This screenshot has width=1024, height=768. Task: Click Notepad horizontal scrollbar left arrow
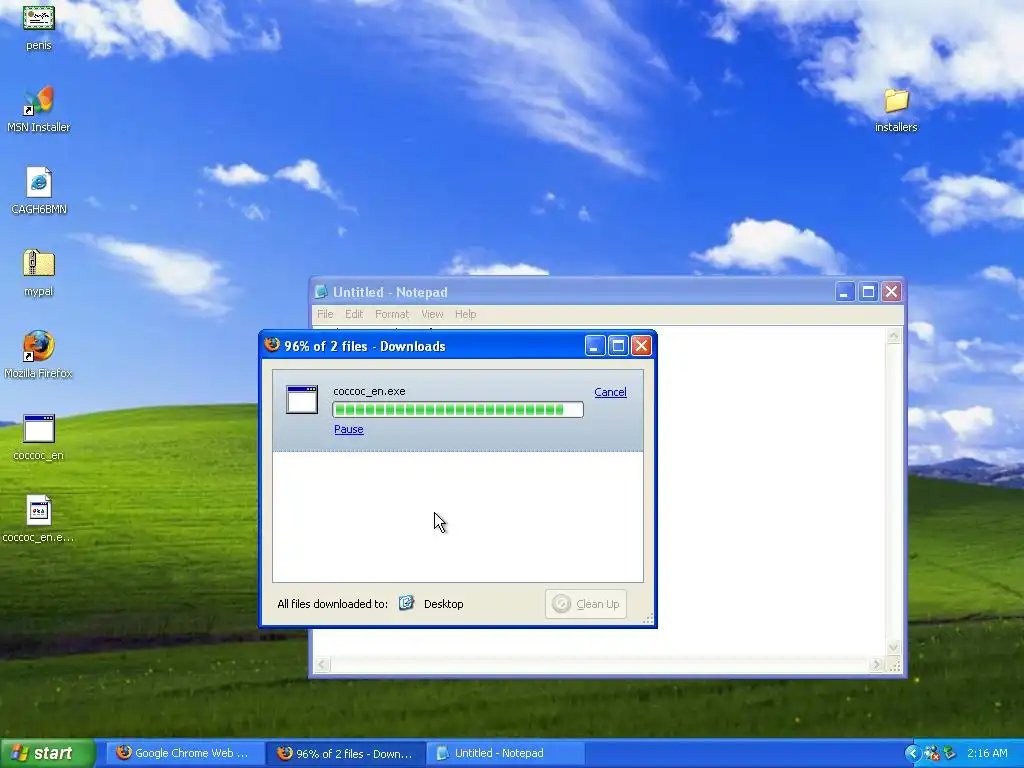321,665
